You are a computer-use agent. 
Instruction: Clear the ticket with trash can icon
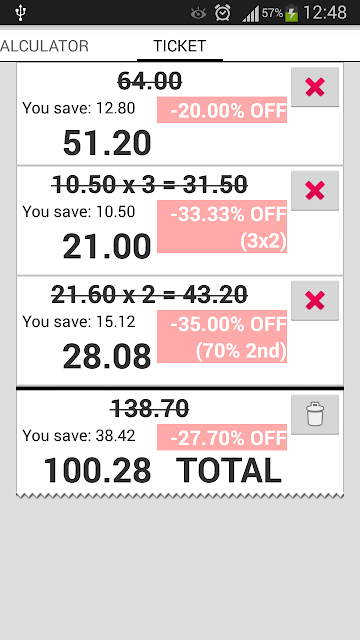[315, 414]
